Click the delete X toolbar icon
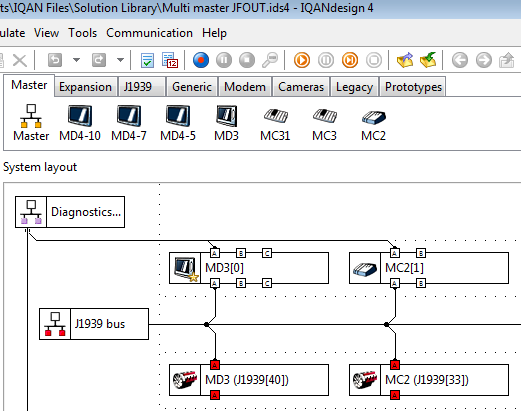Image resolution: width=521 pixels, height=411 pixels. [20, 61]
